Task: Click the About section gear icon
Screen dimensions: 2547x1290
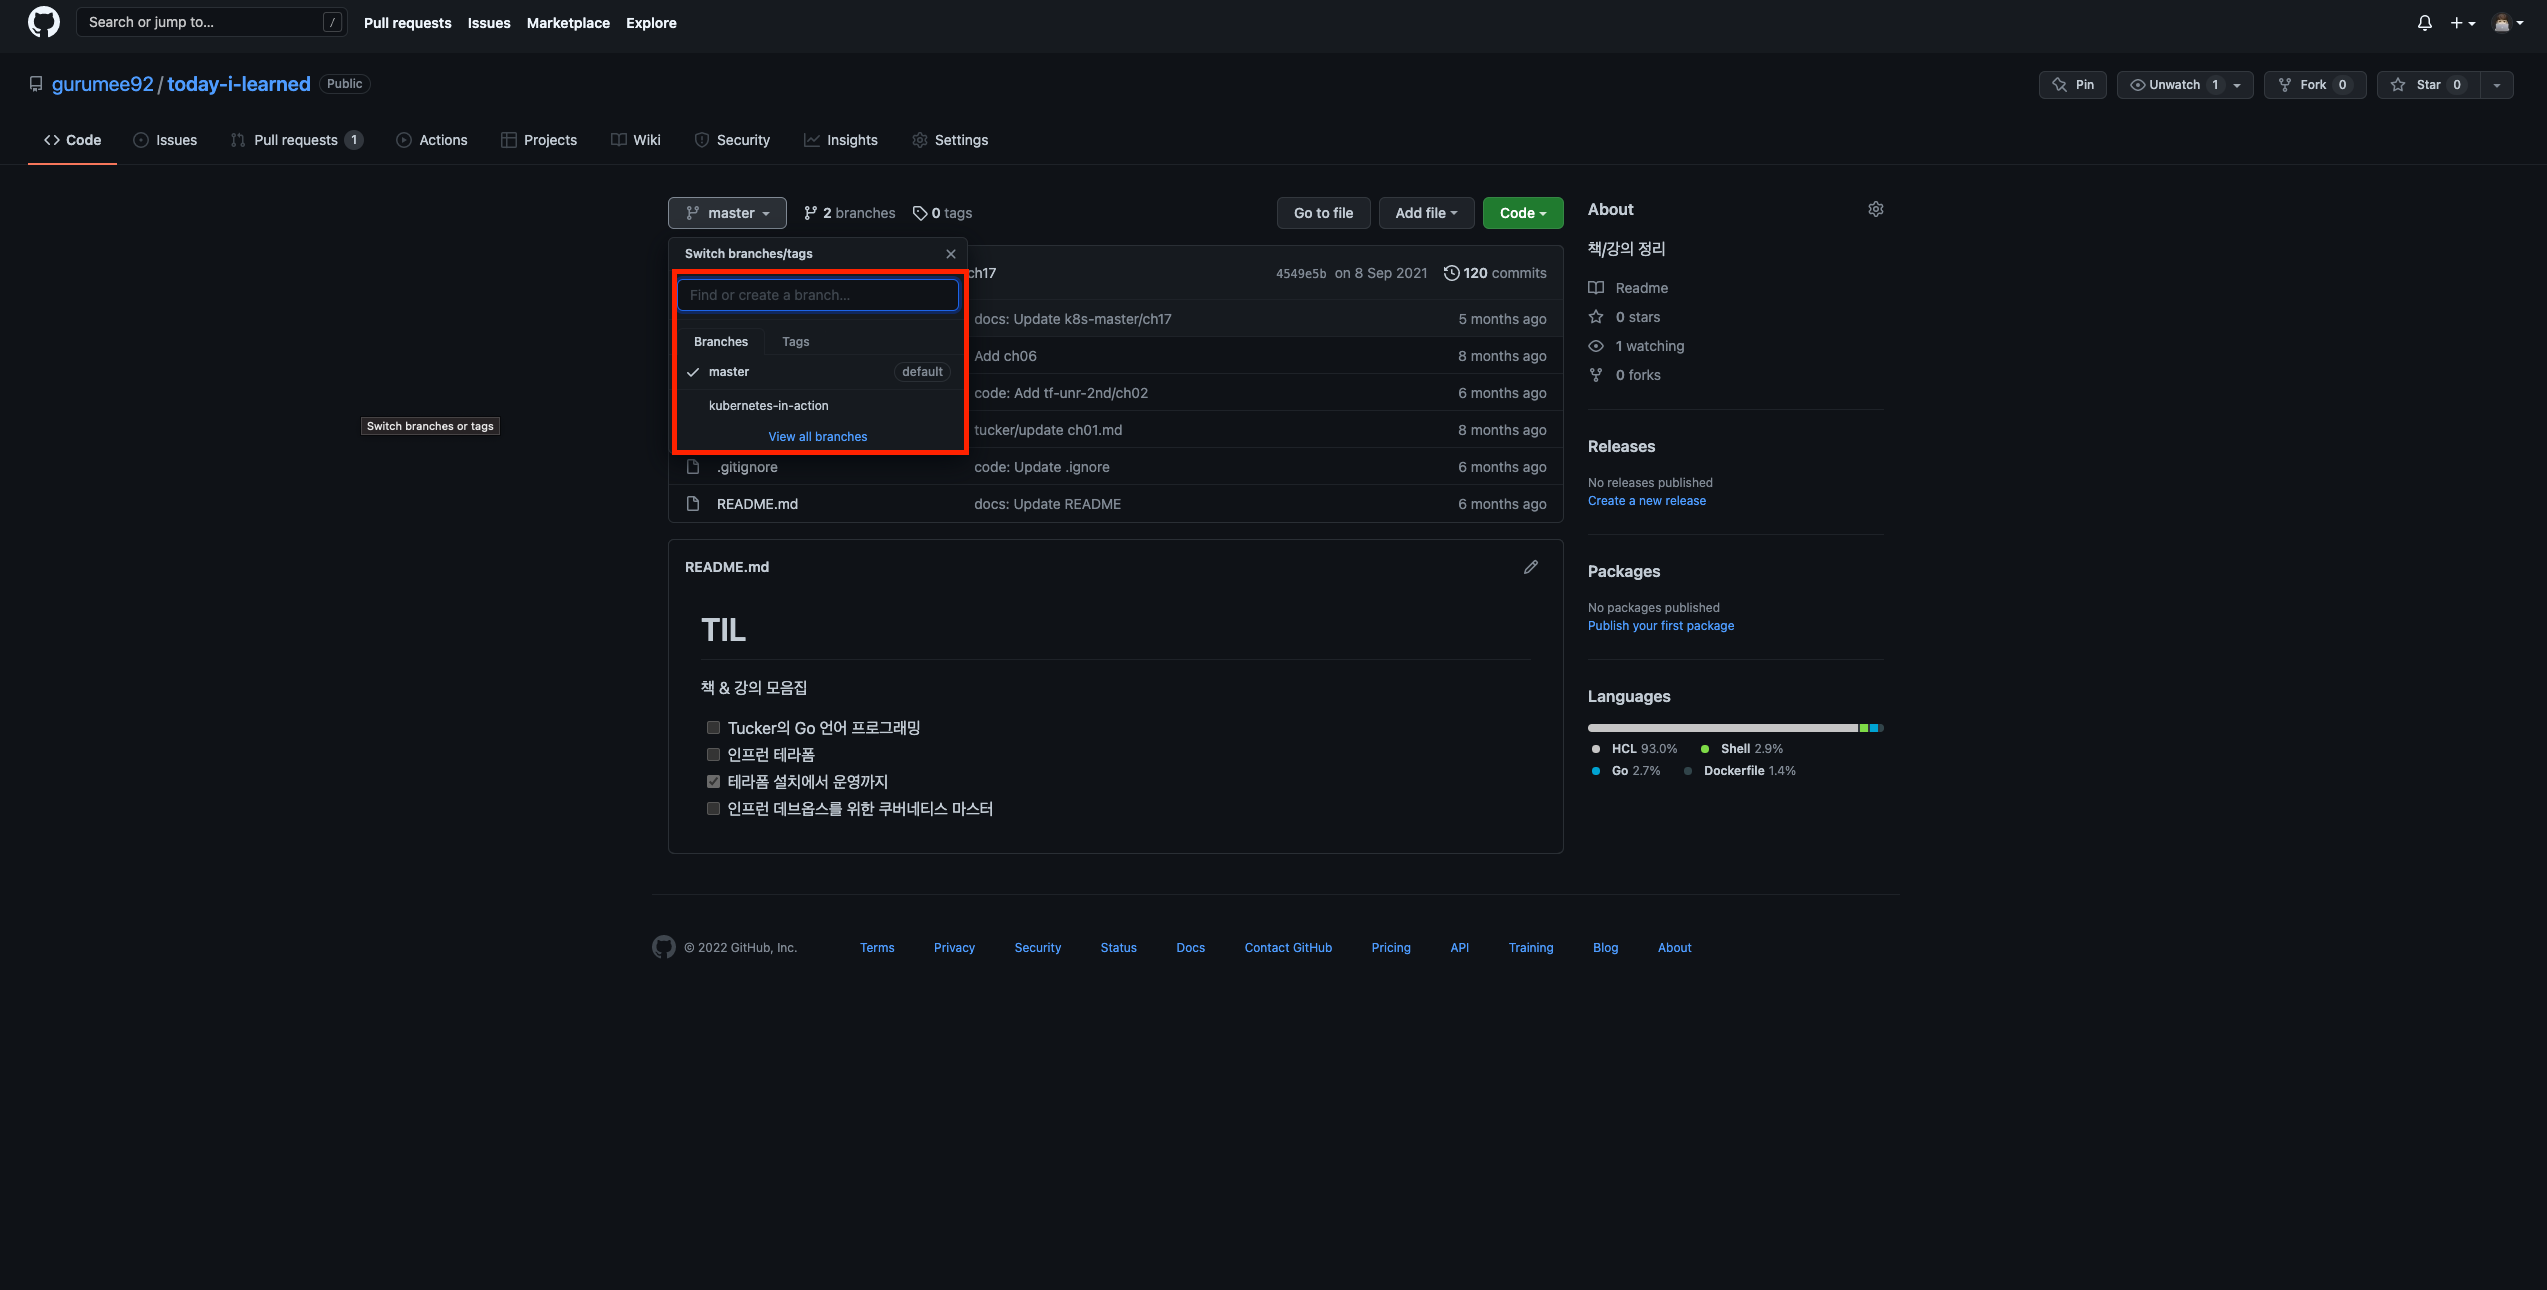Action: click(x=1876, y=209)
